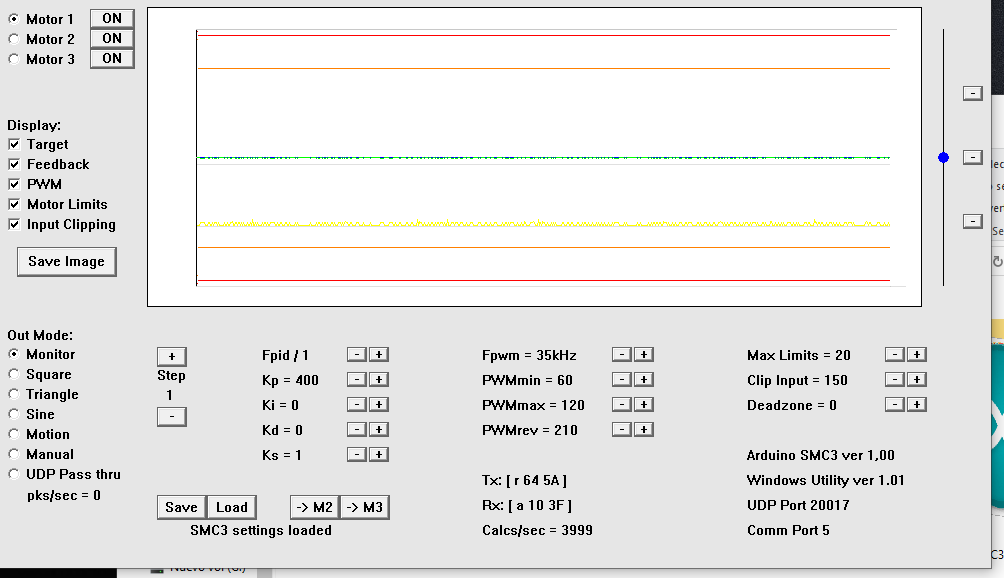Select UDP Pass thru output mode
Viewport: 1004px width, 578px height.
14,474
